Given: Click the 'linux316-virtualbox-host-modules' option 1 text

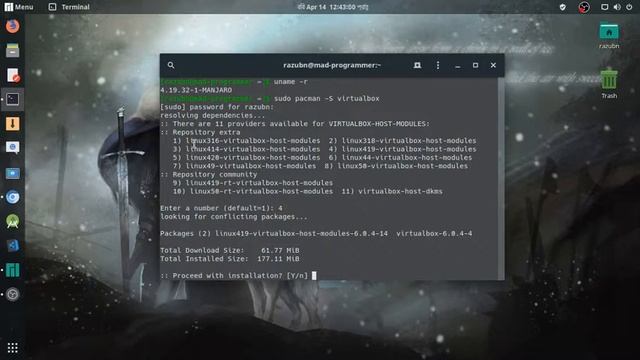Looking at the screenshot, I should (253, 140).
